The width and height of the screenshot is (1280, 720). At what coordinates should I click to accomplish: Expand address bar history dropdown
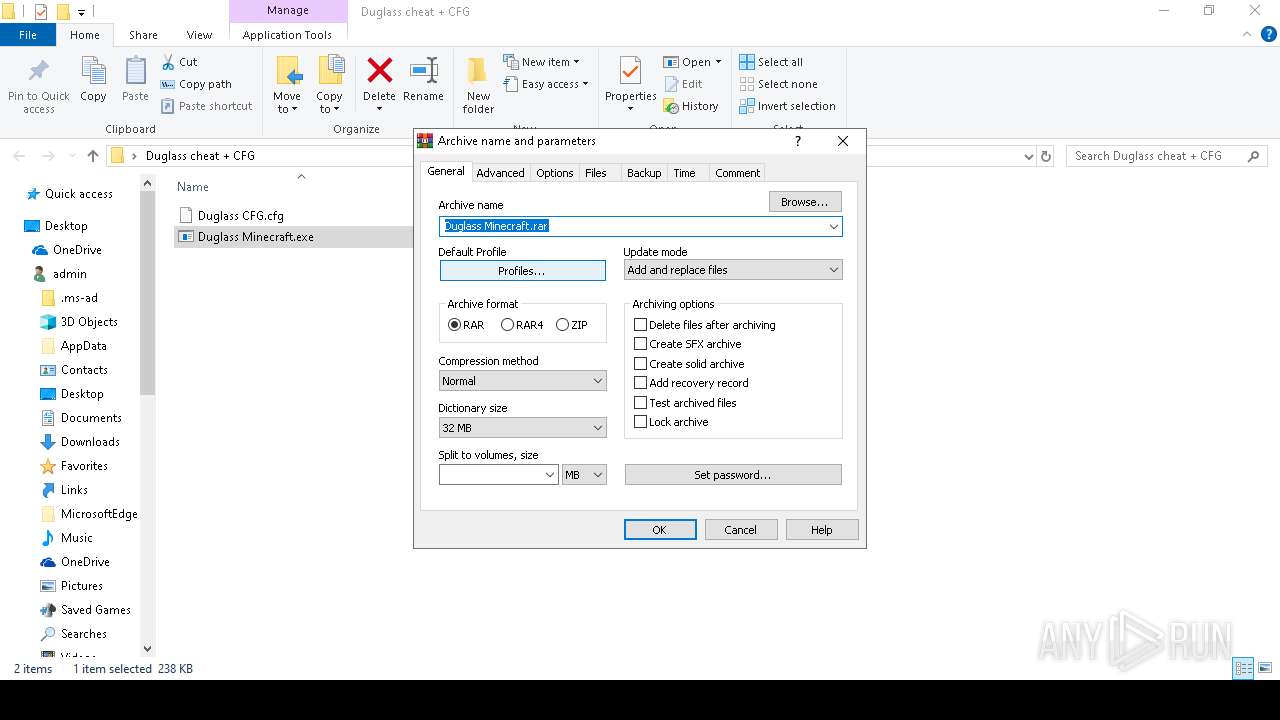pyautogui.click(x=1029, y=156)
